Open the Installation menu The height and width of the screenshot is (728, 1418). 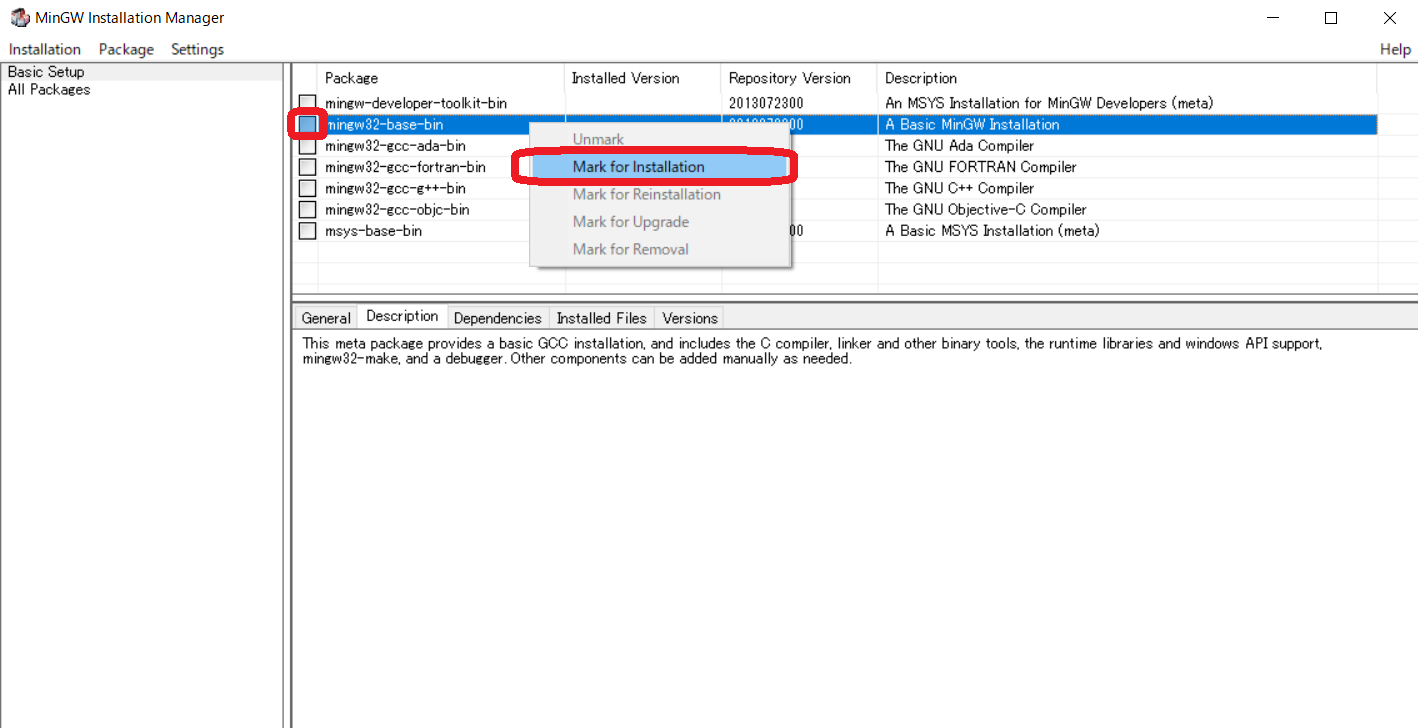click(45, 49)
